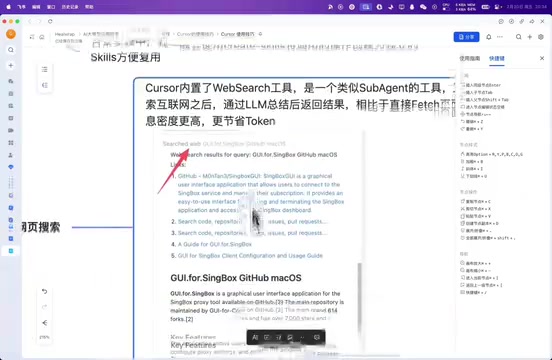The image size is (552, 360).
Task: Reload the page with the refresh icon
Action: coord(50,21)
